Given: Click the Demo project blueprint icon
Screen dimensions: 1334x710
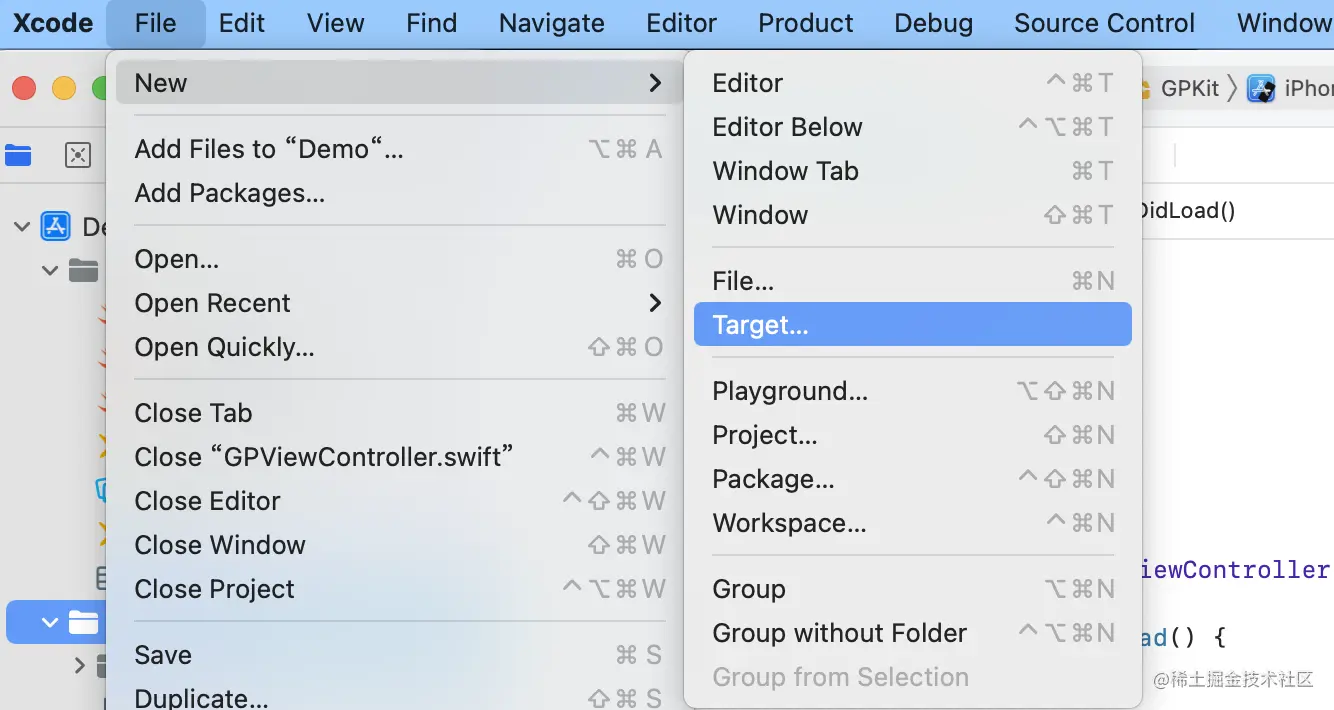Looking at the screenshot, I should coord(55,227).
